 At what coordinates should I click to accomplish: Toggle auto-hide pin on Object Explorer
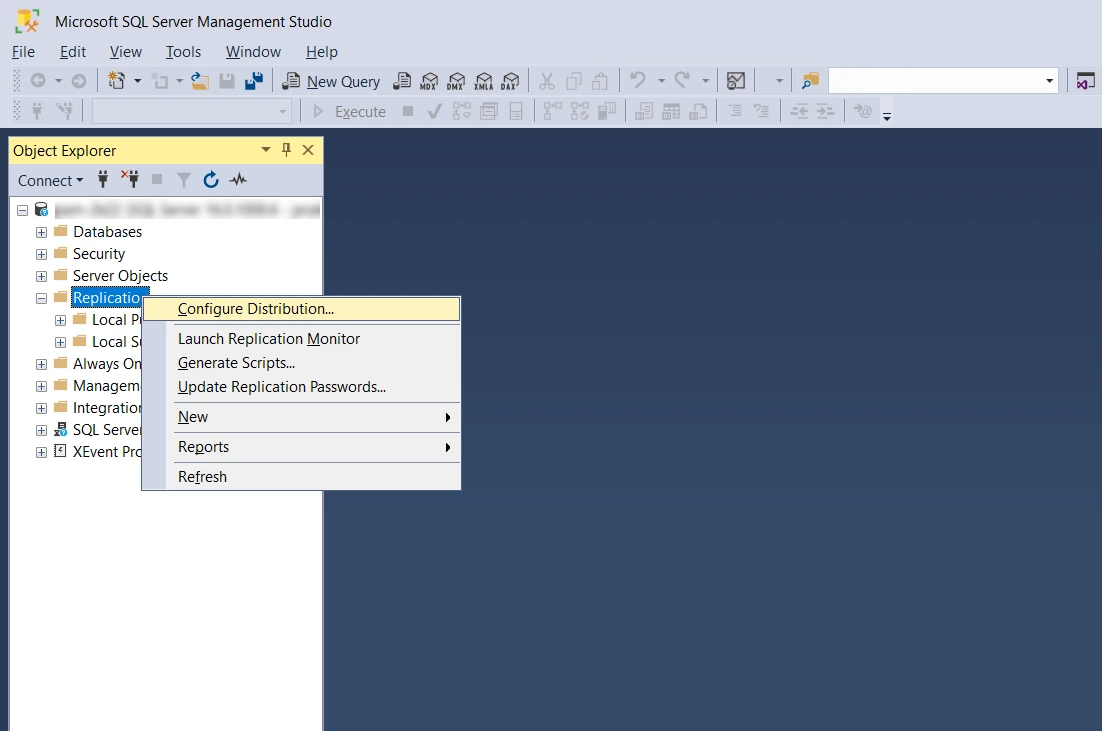(286, 150)
